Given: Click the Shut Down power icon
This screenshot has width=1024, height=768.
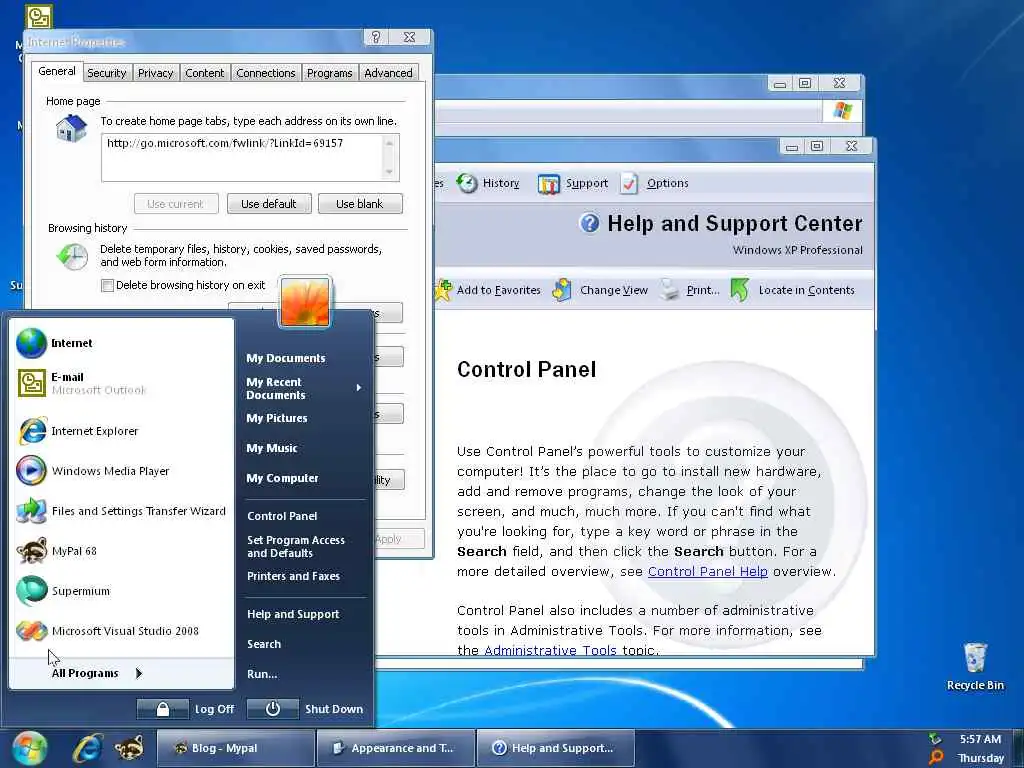Looking at the screenshot, I should coord(272,709).
